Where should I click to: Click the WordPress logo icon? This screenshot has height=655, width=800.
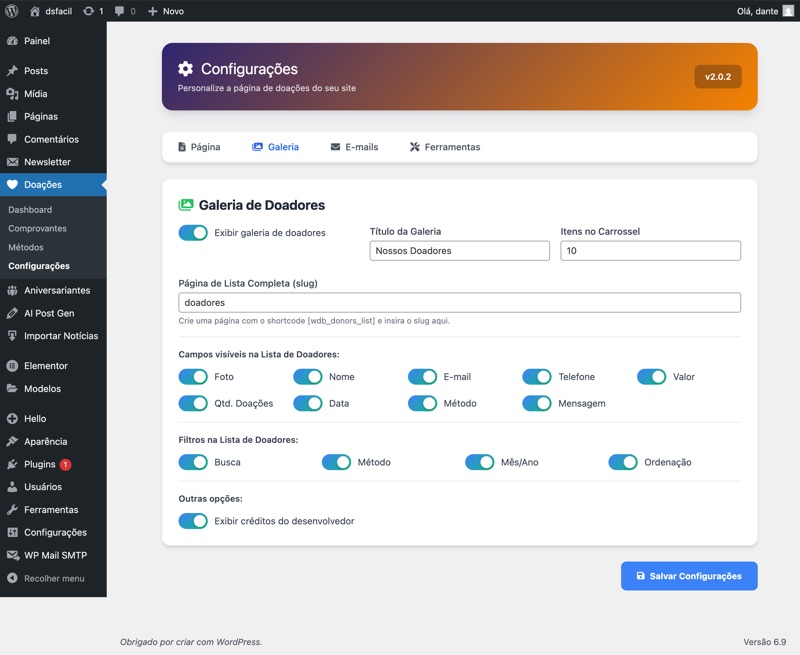pos(12,11)
